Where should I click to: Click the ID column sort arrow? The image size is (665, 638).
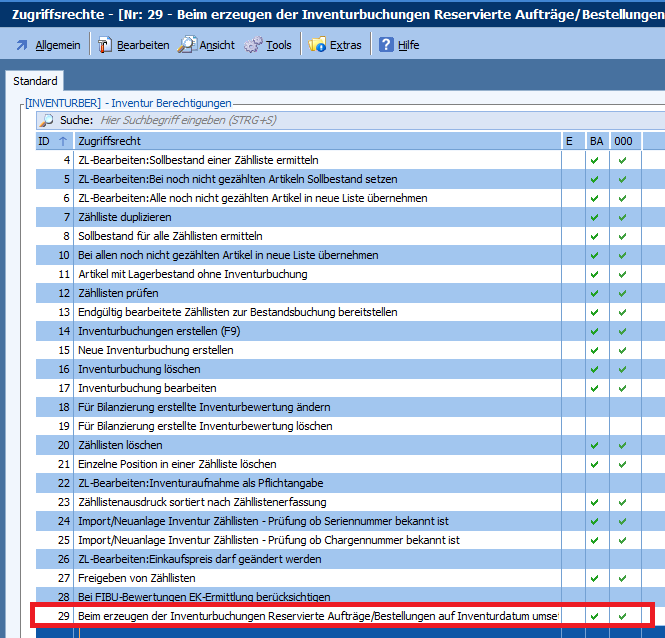(61, 141)
